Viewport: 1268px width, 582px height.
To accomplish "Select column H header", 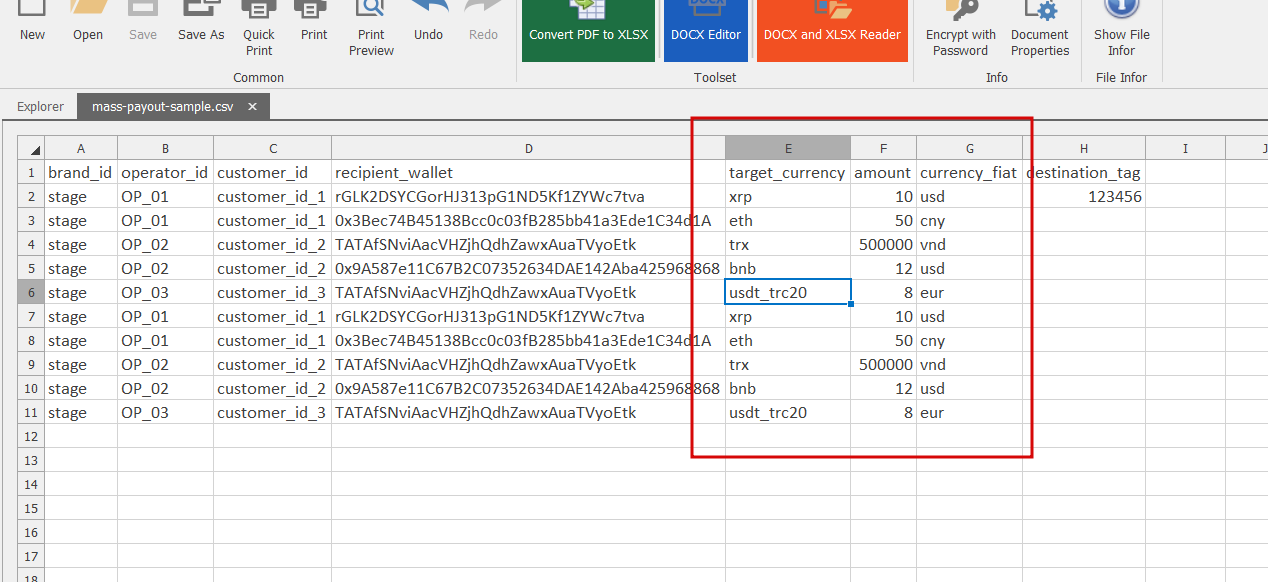I will (x=1084, y=148).
